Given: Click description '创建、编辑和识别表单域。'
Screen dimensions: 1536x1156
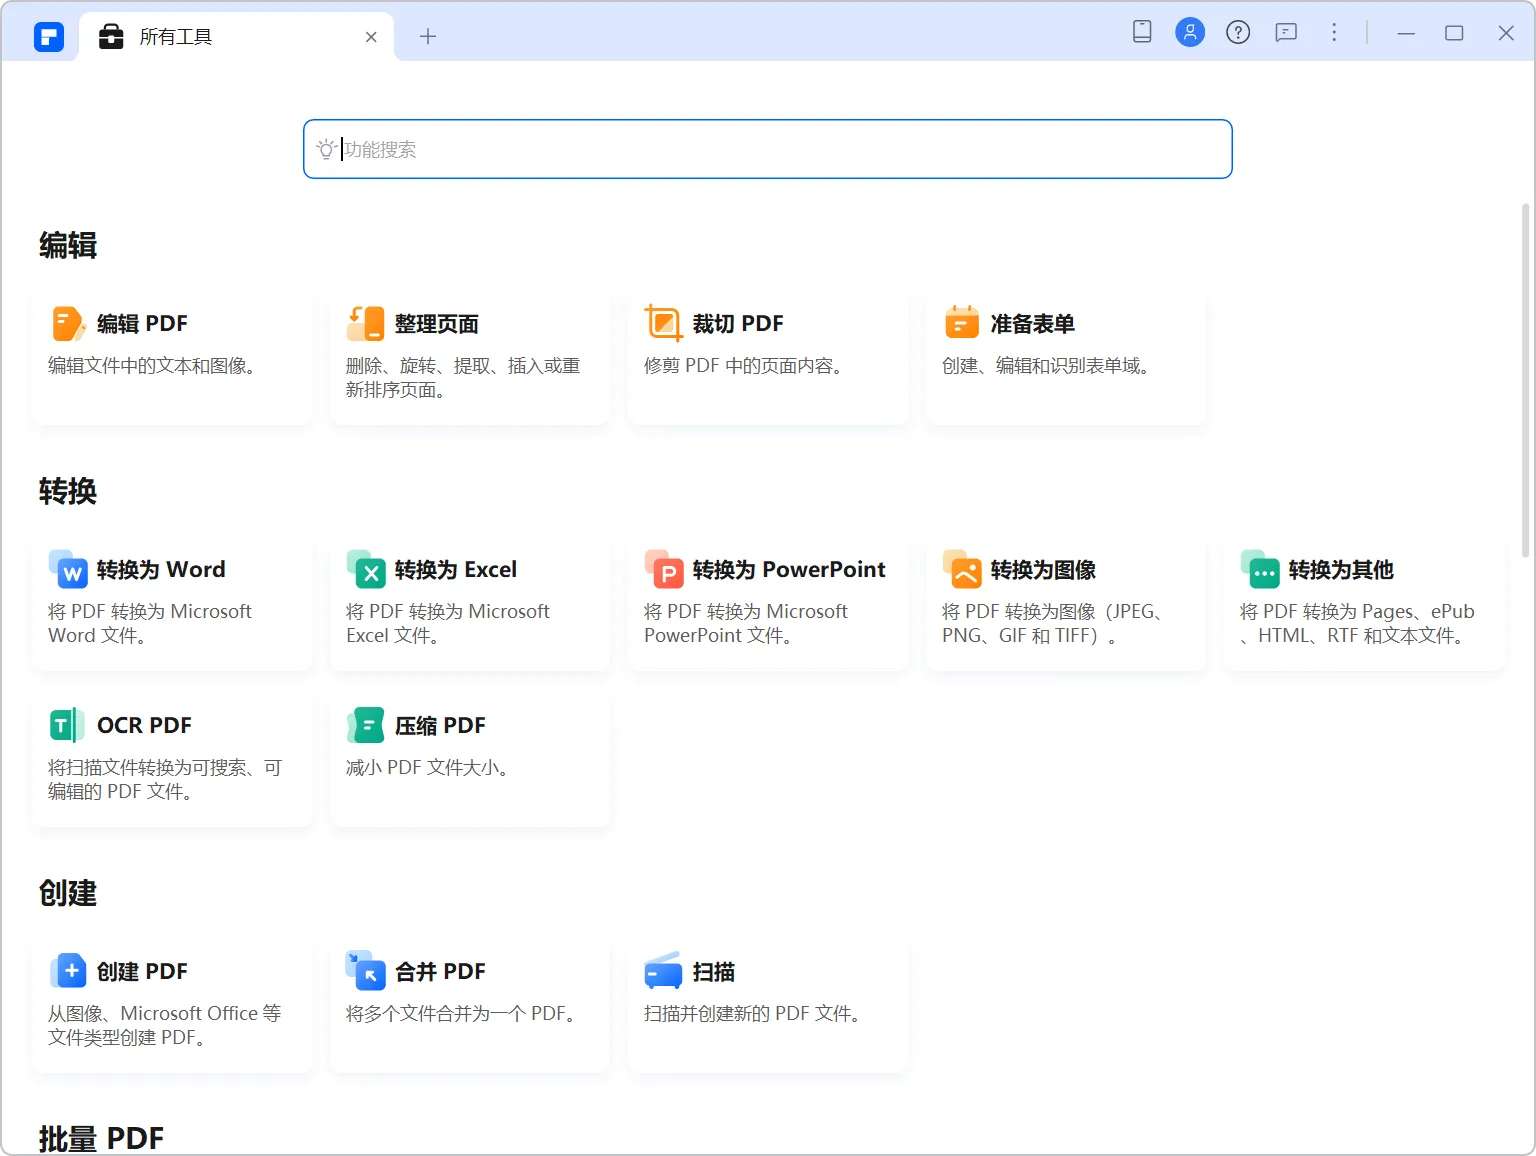Looking at the screenshot, I should 1046,366.
